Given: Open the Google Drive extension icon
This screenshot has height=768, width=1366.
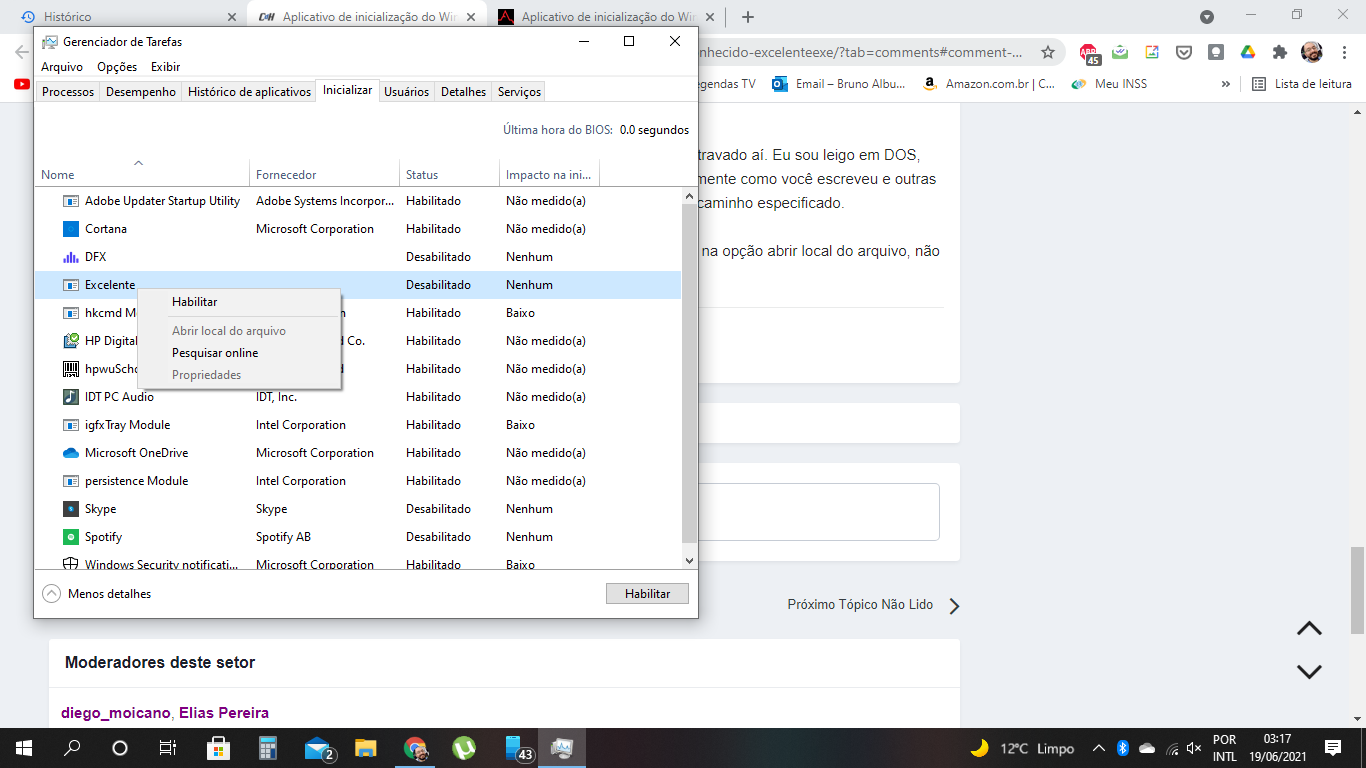Looking at the screenshot, I should (1248, 52).
